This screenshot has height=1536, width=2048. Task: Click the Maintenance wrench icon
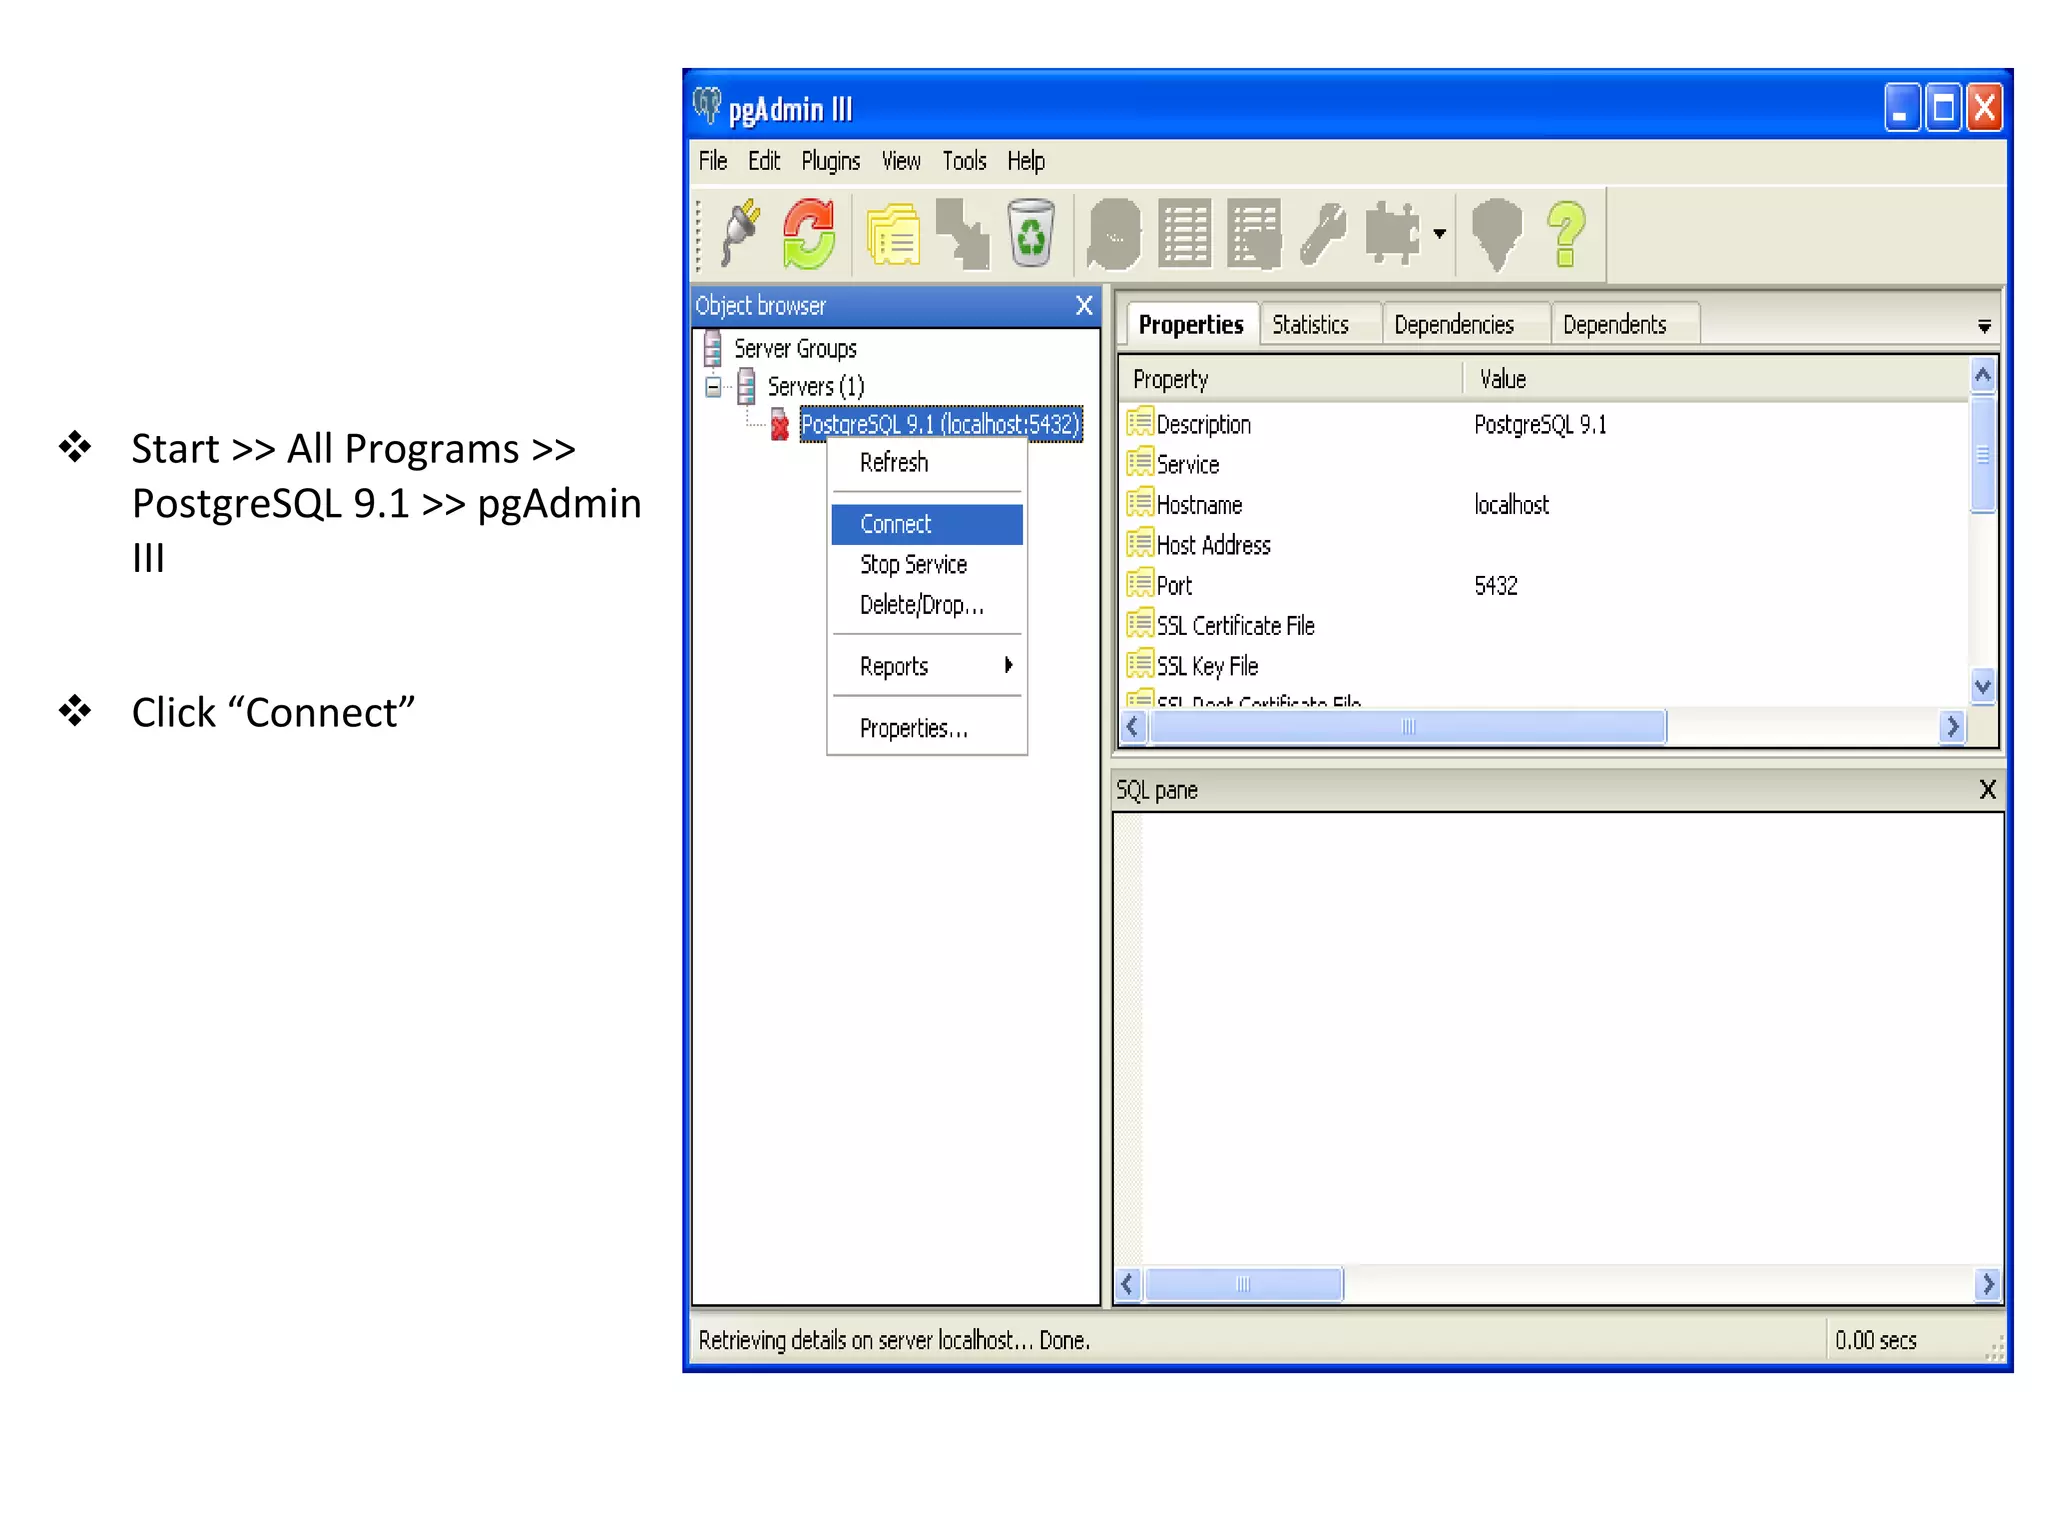click(1323, 234)
